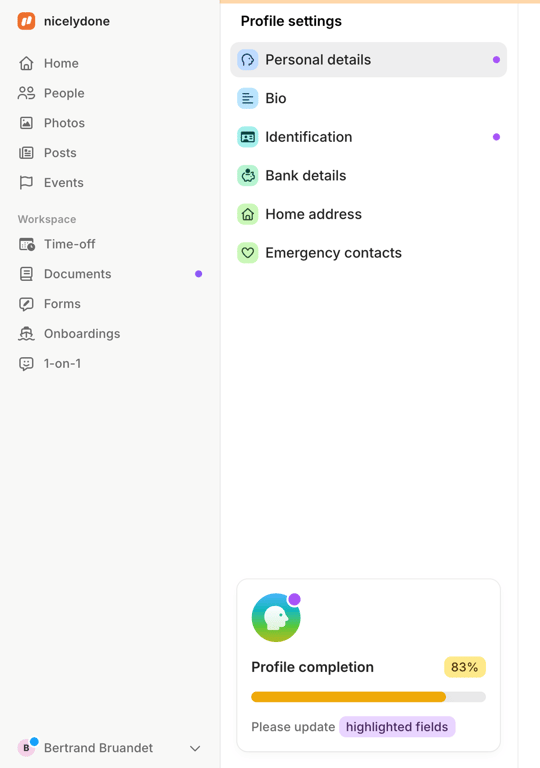Select the Personal details settings tab

point(368,60)
